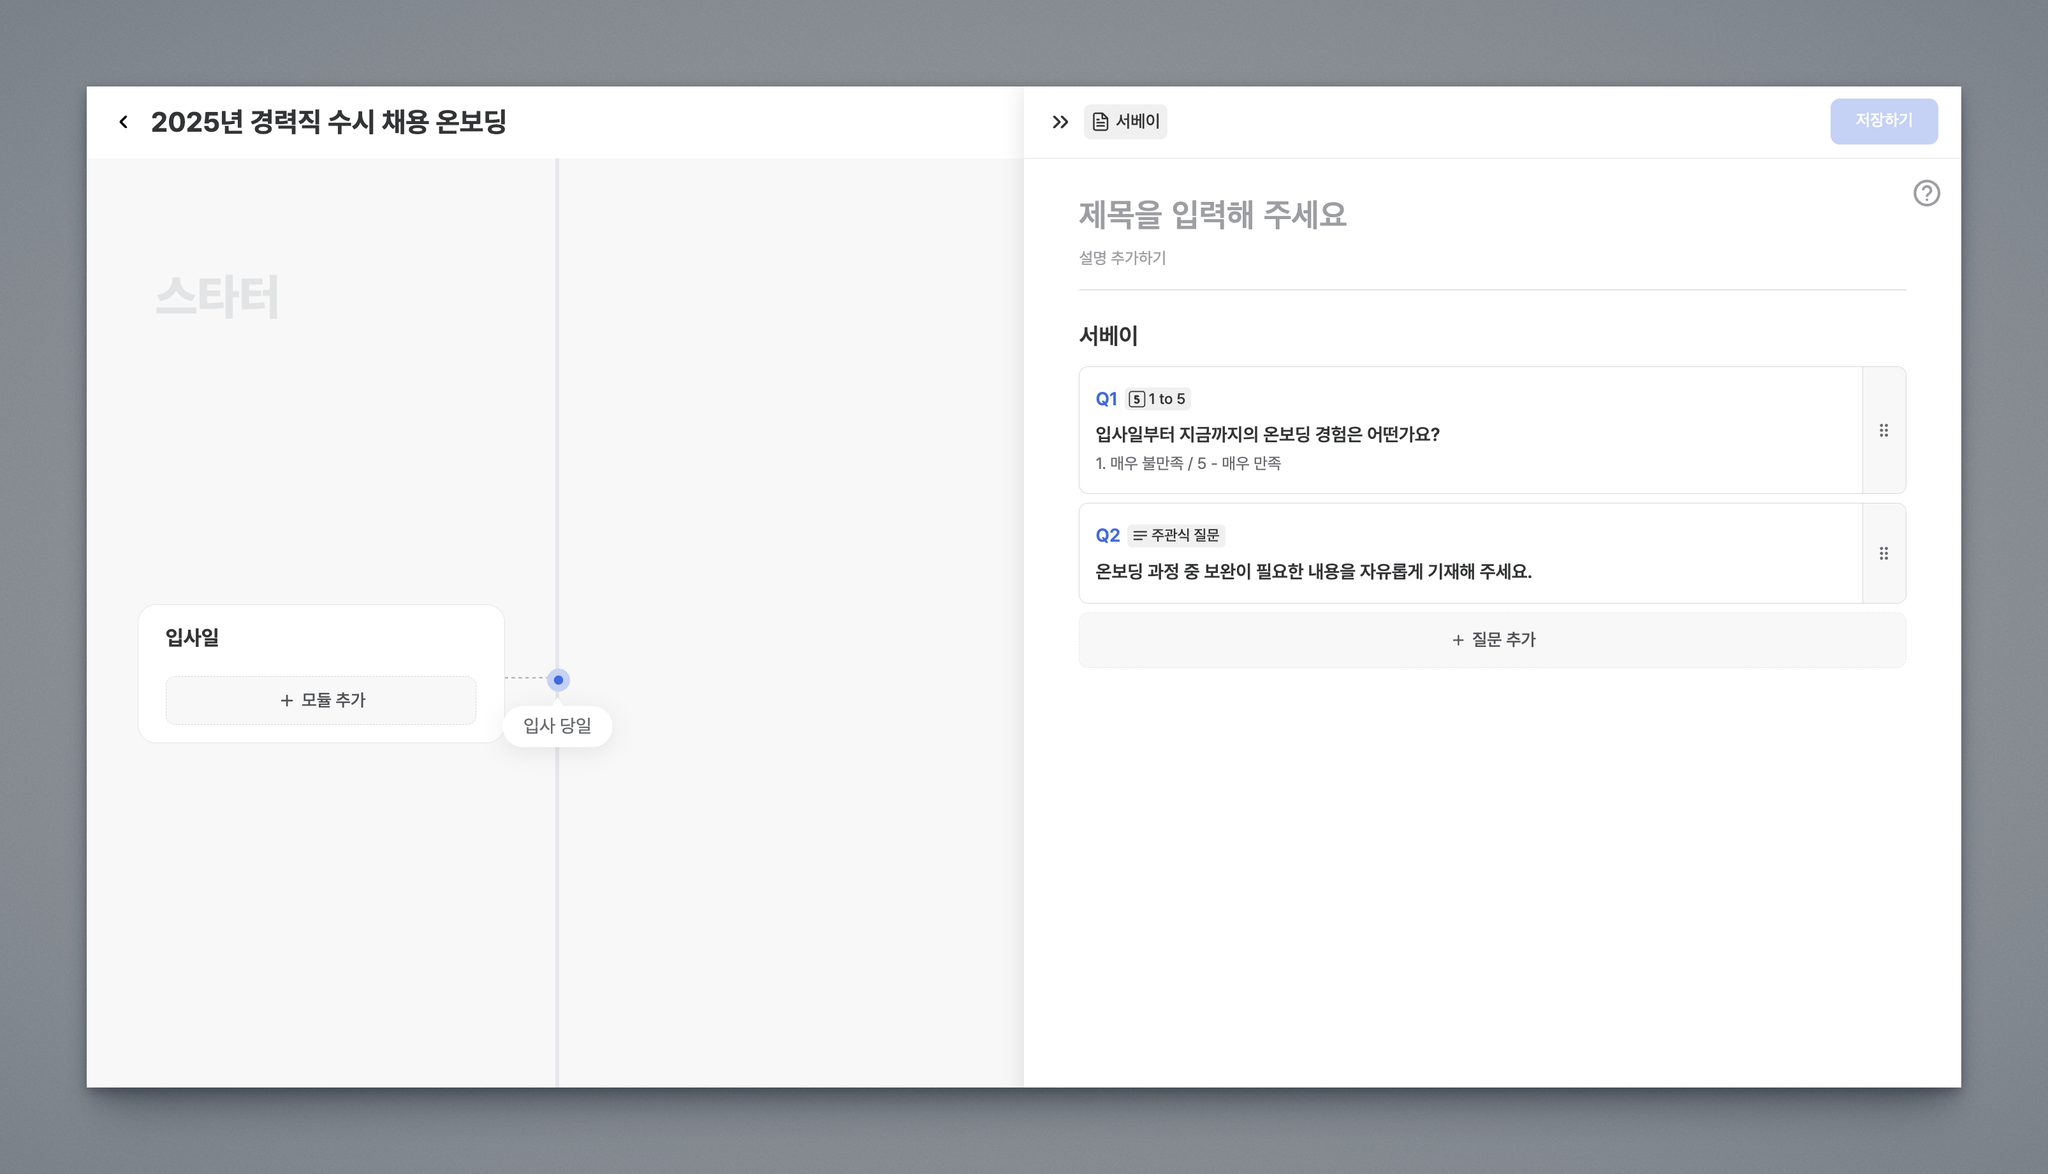The width and height of the screenshot is (2048, 1174).
Task: Open the help question mark icon
Action: [x=1926, y=193]
